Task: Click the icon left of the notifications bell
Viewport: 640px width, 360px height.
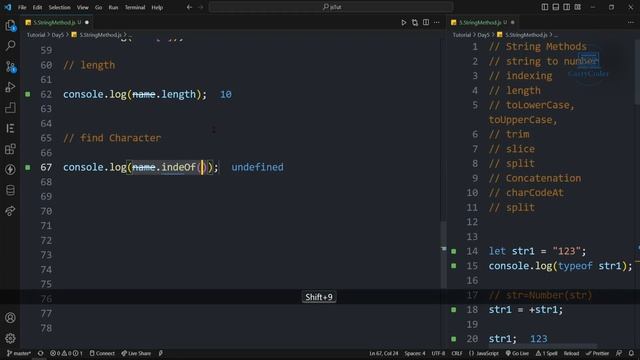Action: (x=619, y=353)
